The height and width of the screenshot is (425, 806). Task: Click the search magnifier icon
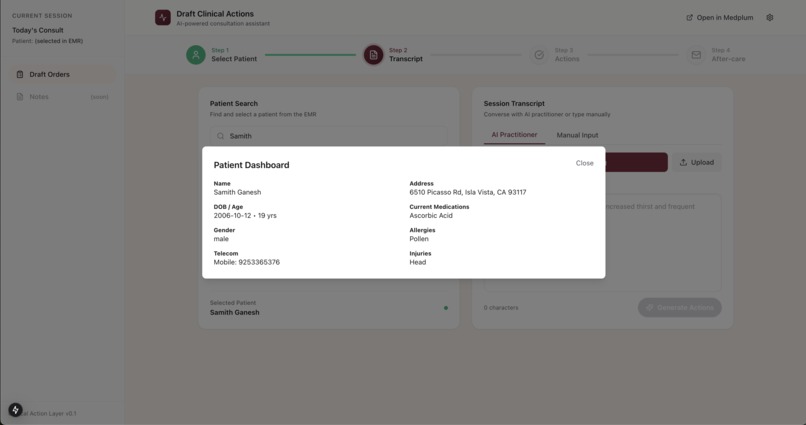coord(221,136)
